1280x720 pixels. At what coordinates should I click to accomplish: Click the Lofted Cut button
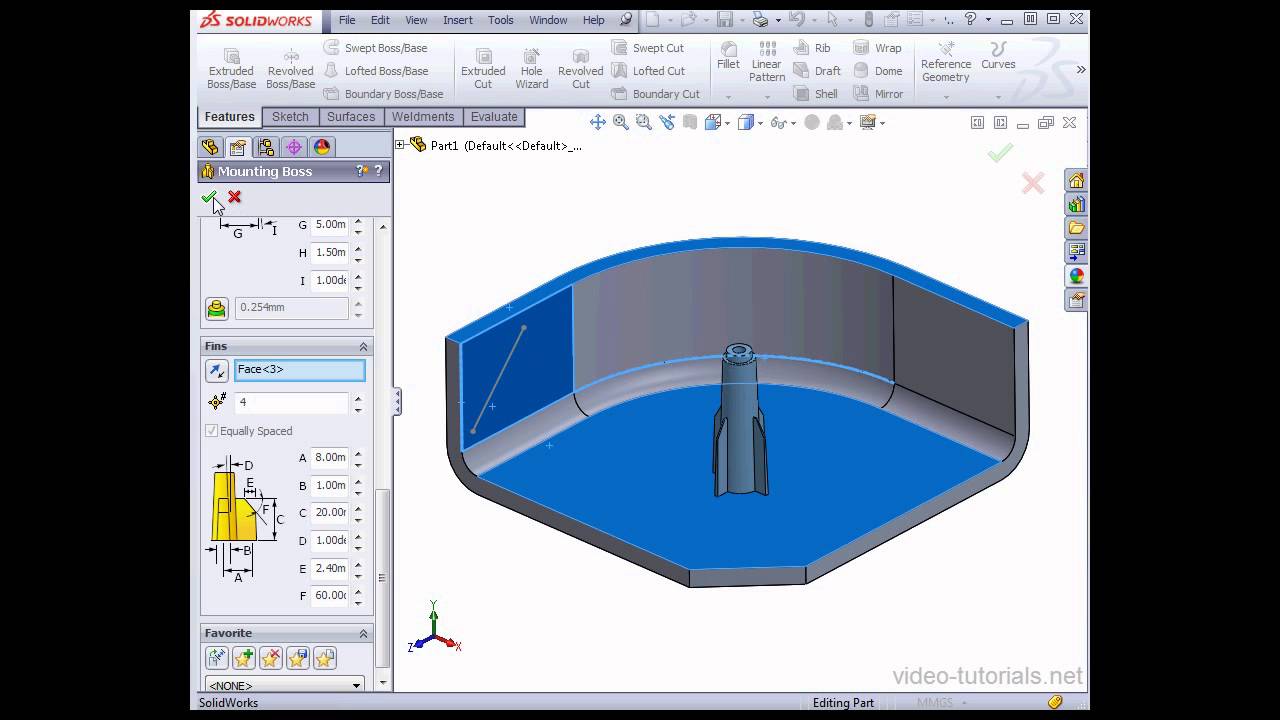click(648, 71)
